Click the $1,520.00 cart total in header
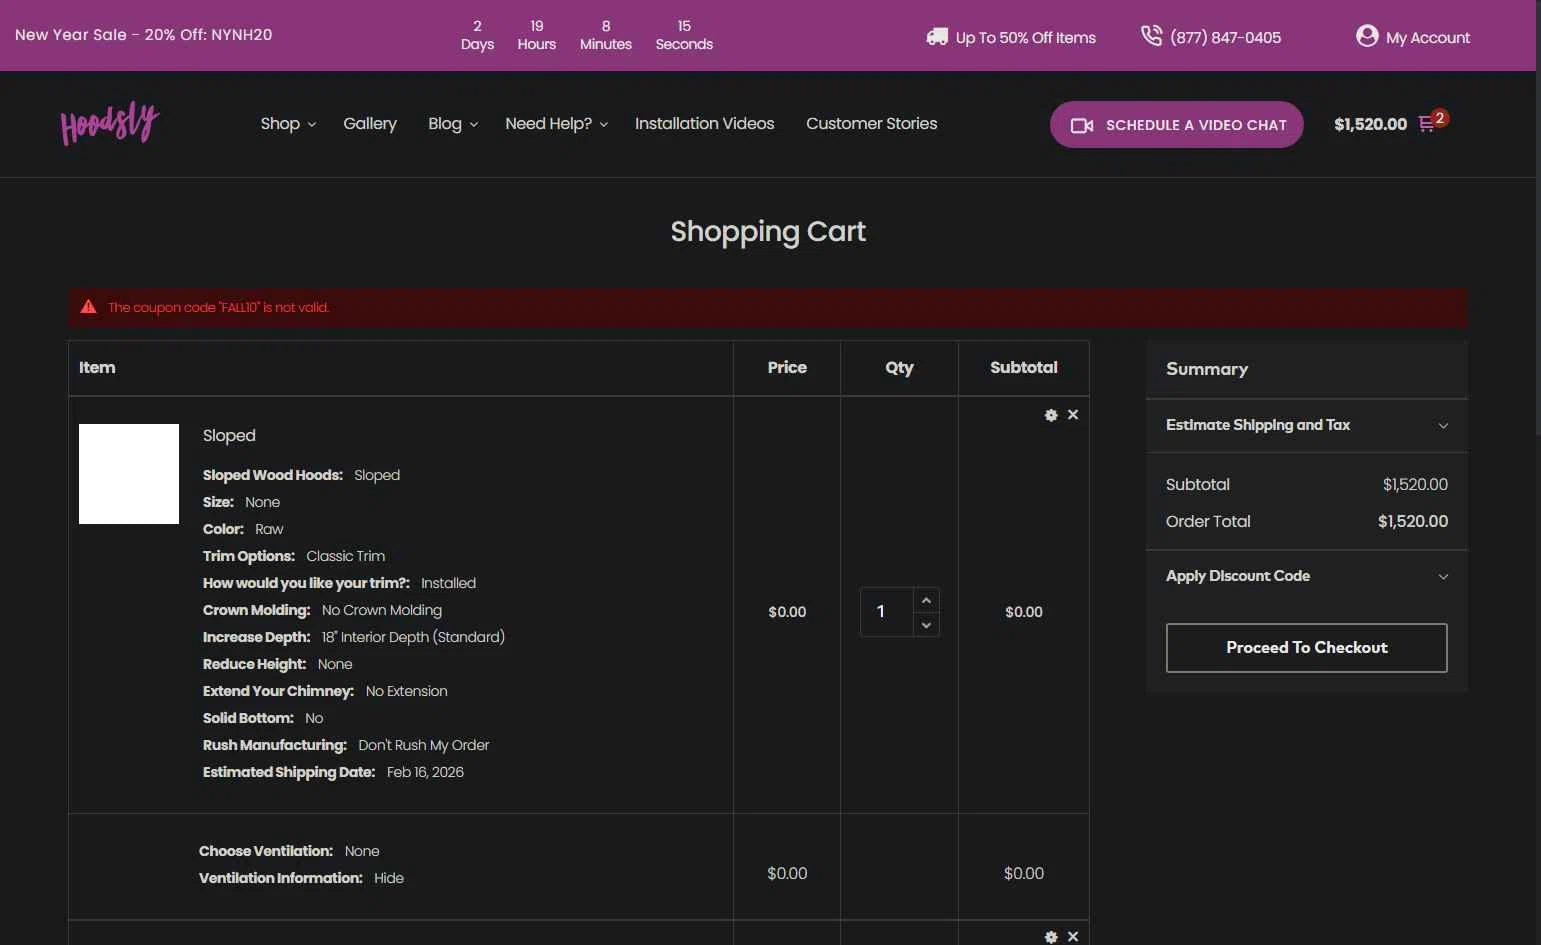The height and width of the screenshot is (945, 1541). point(1370,125)
